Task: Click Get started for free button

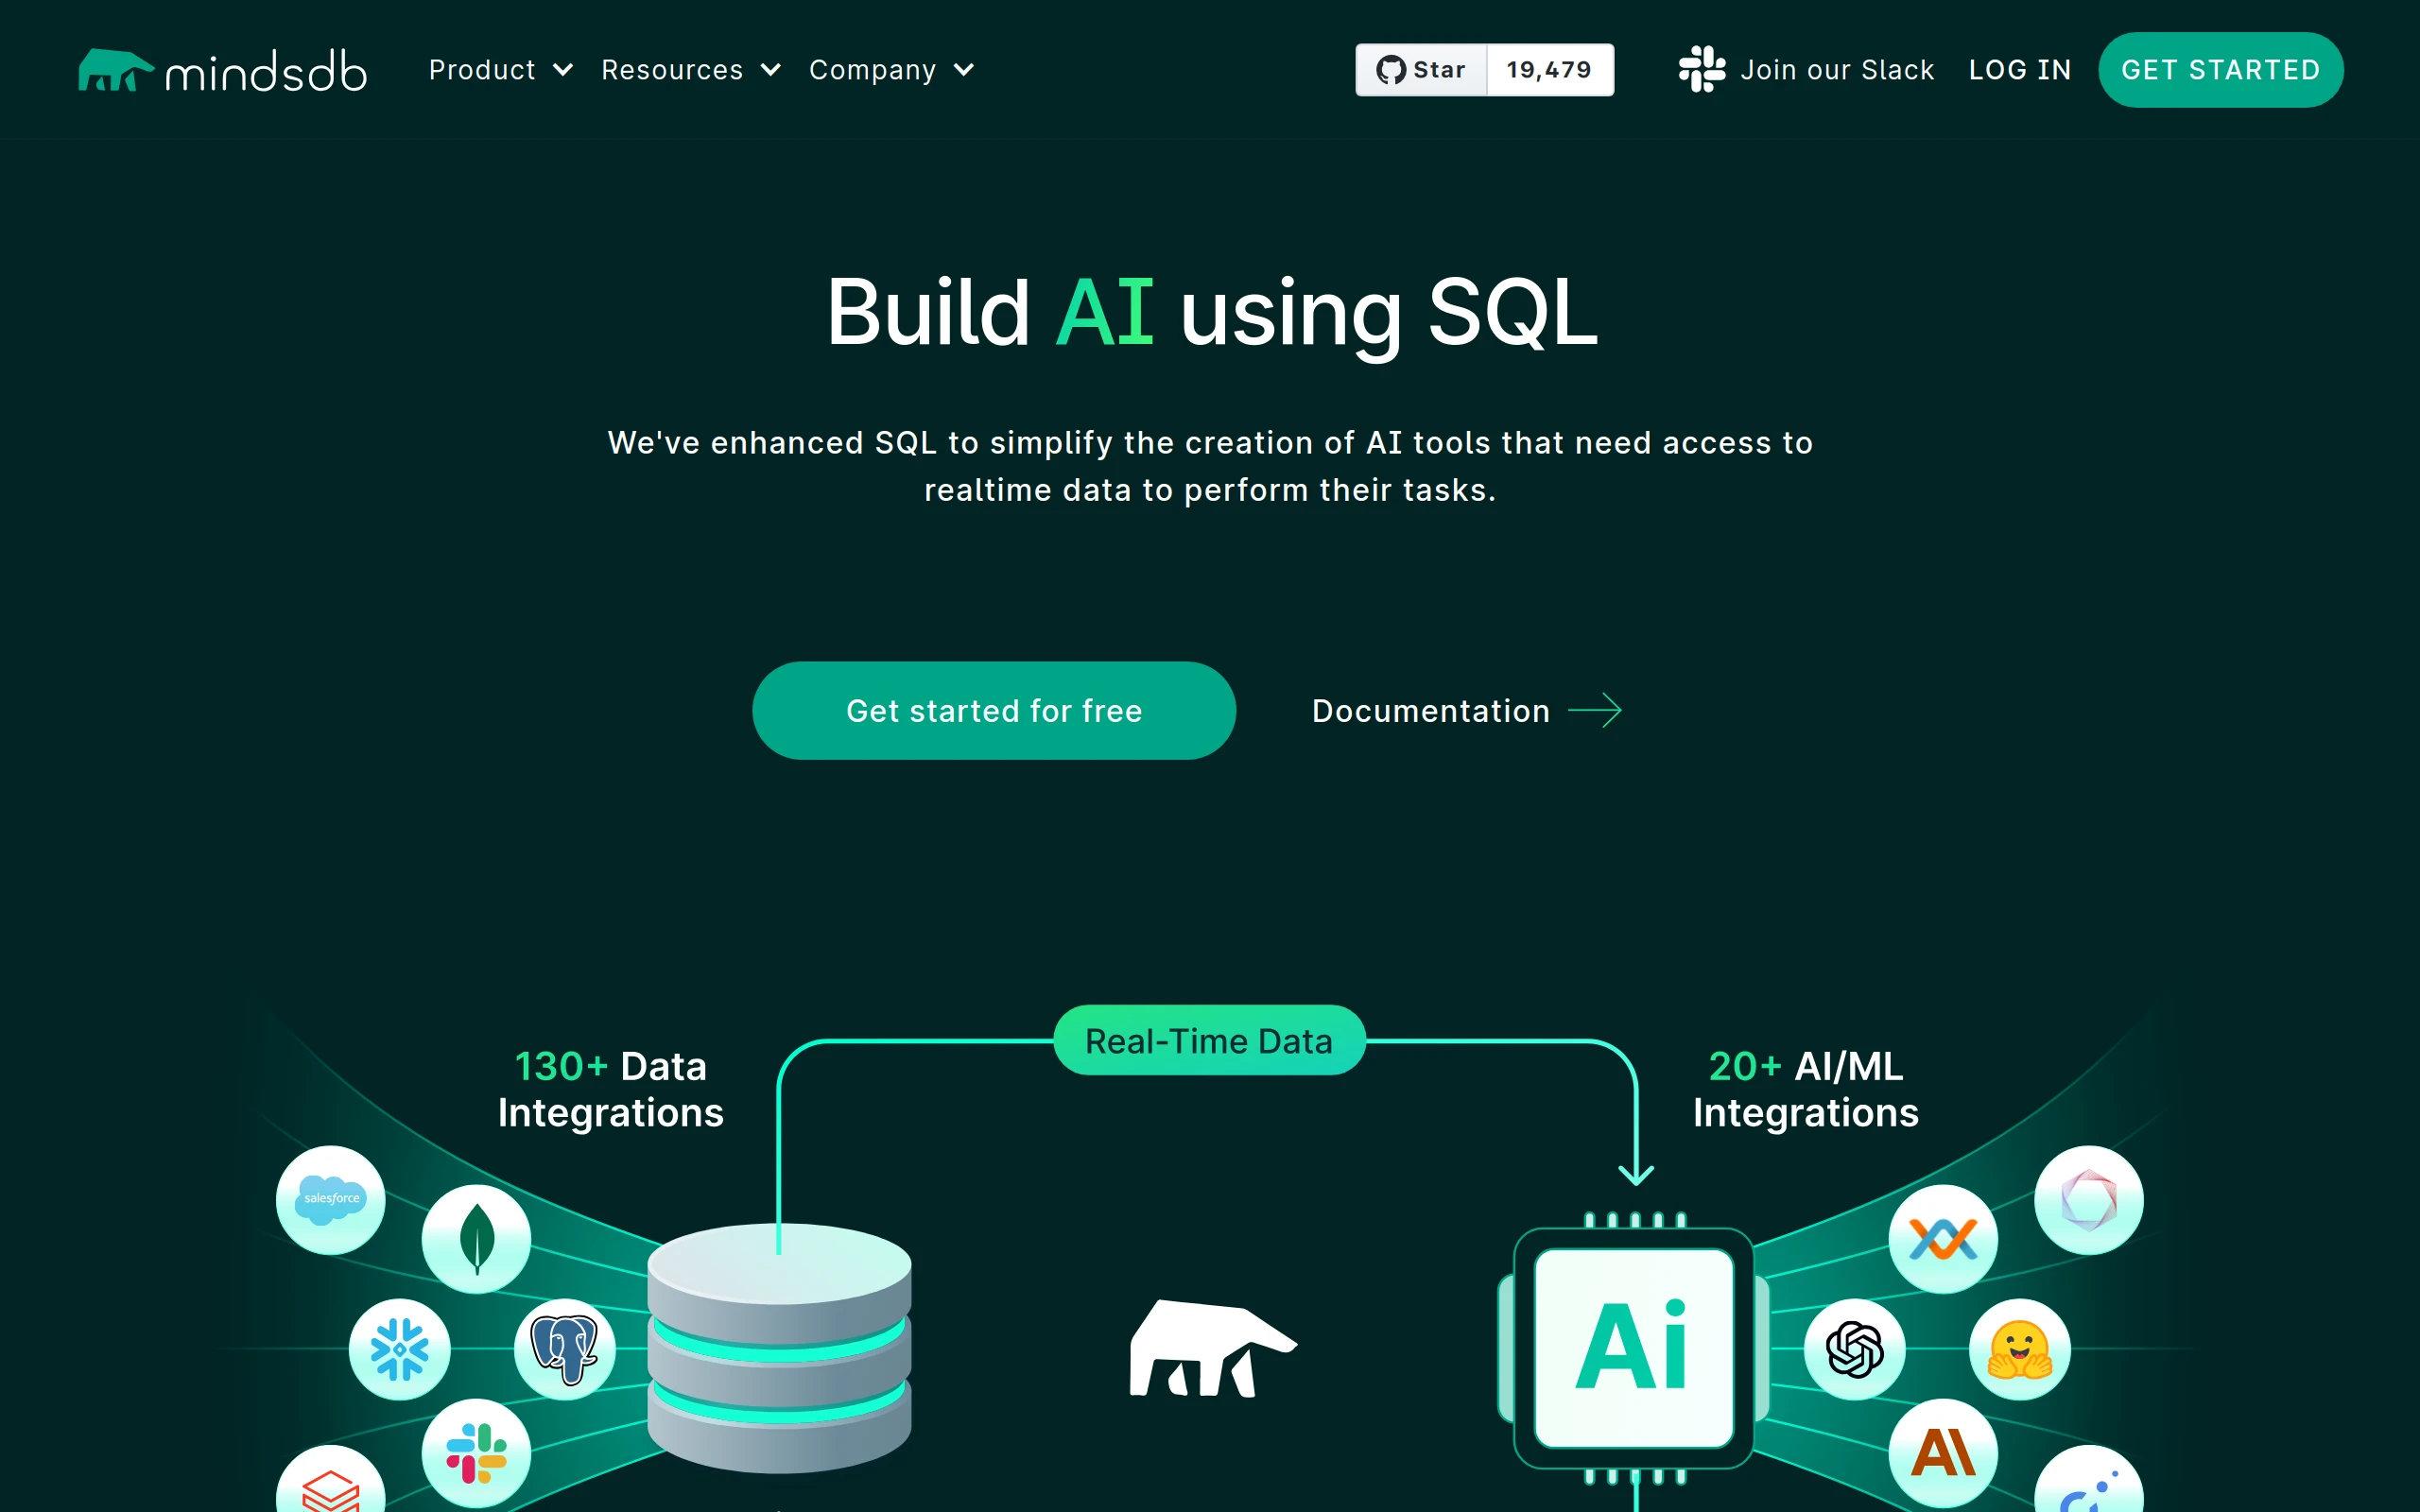Action: coord(993,710)
